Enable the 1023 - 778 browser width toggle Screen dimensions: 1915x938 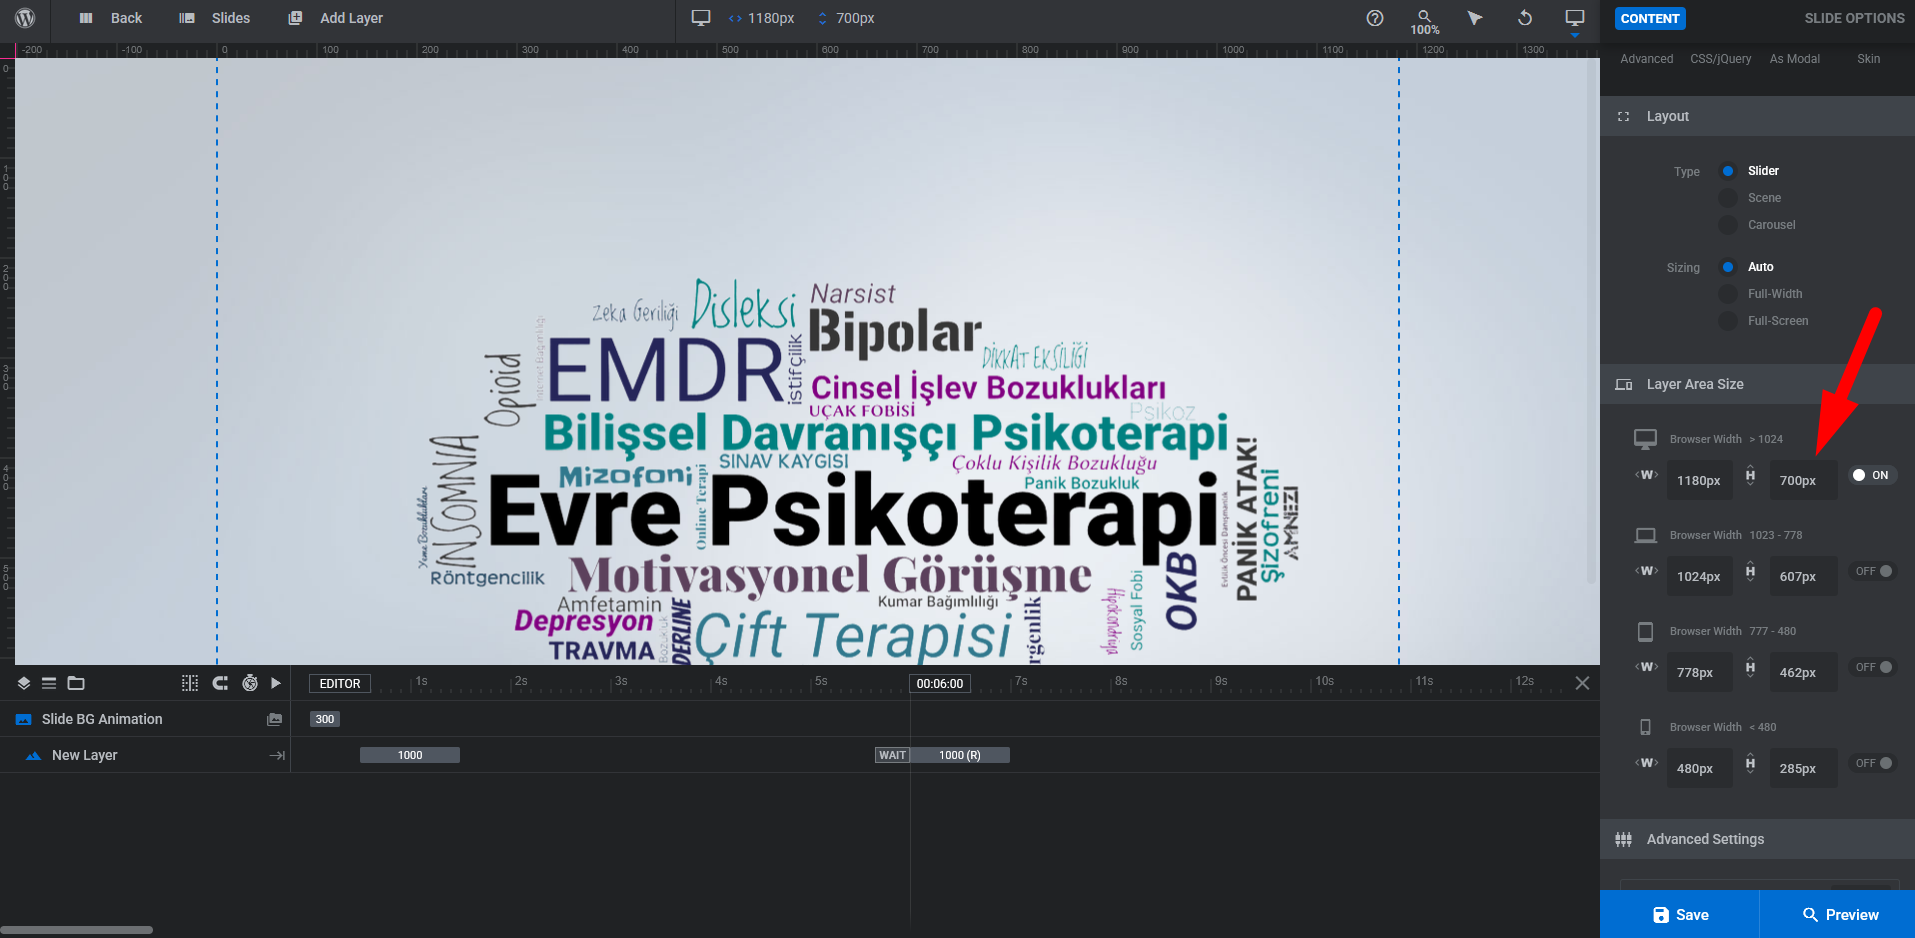pyautogui.click(x=1874, y=571)
